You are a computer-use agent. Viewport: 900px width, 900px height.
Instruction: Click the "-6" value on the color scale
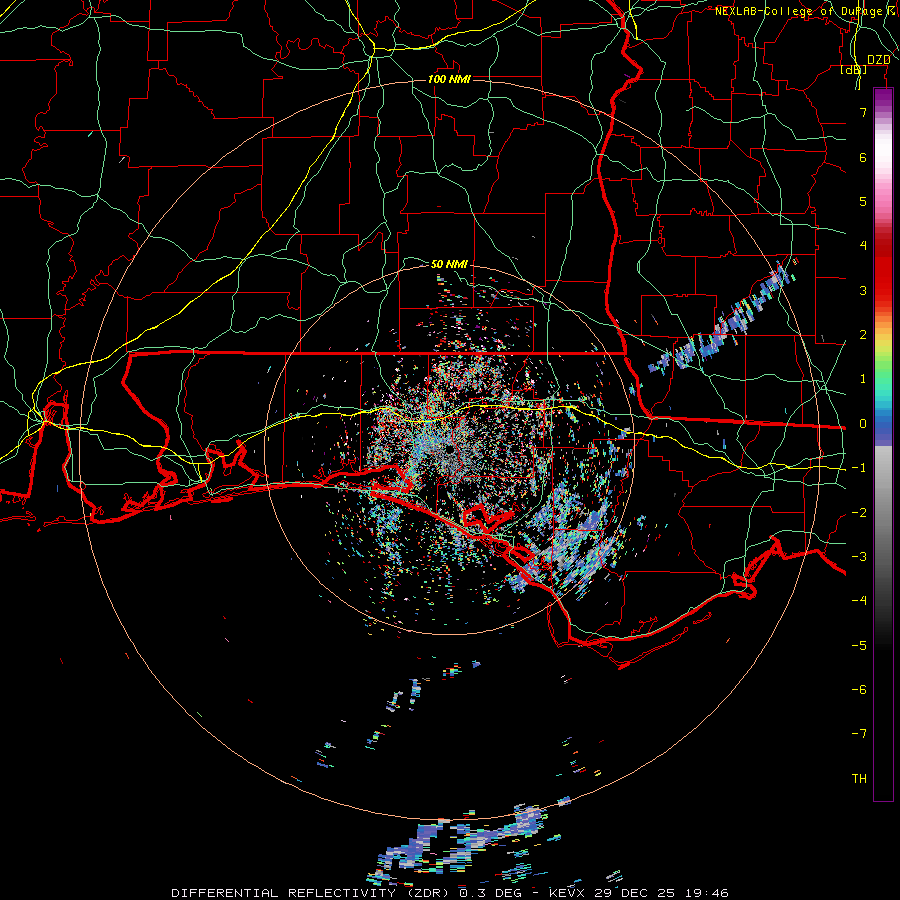(x=859, y=690)
